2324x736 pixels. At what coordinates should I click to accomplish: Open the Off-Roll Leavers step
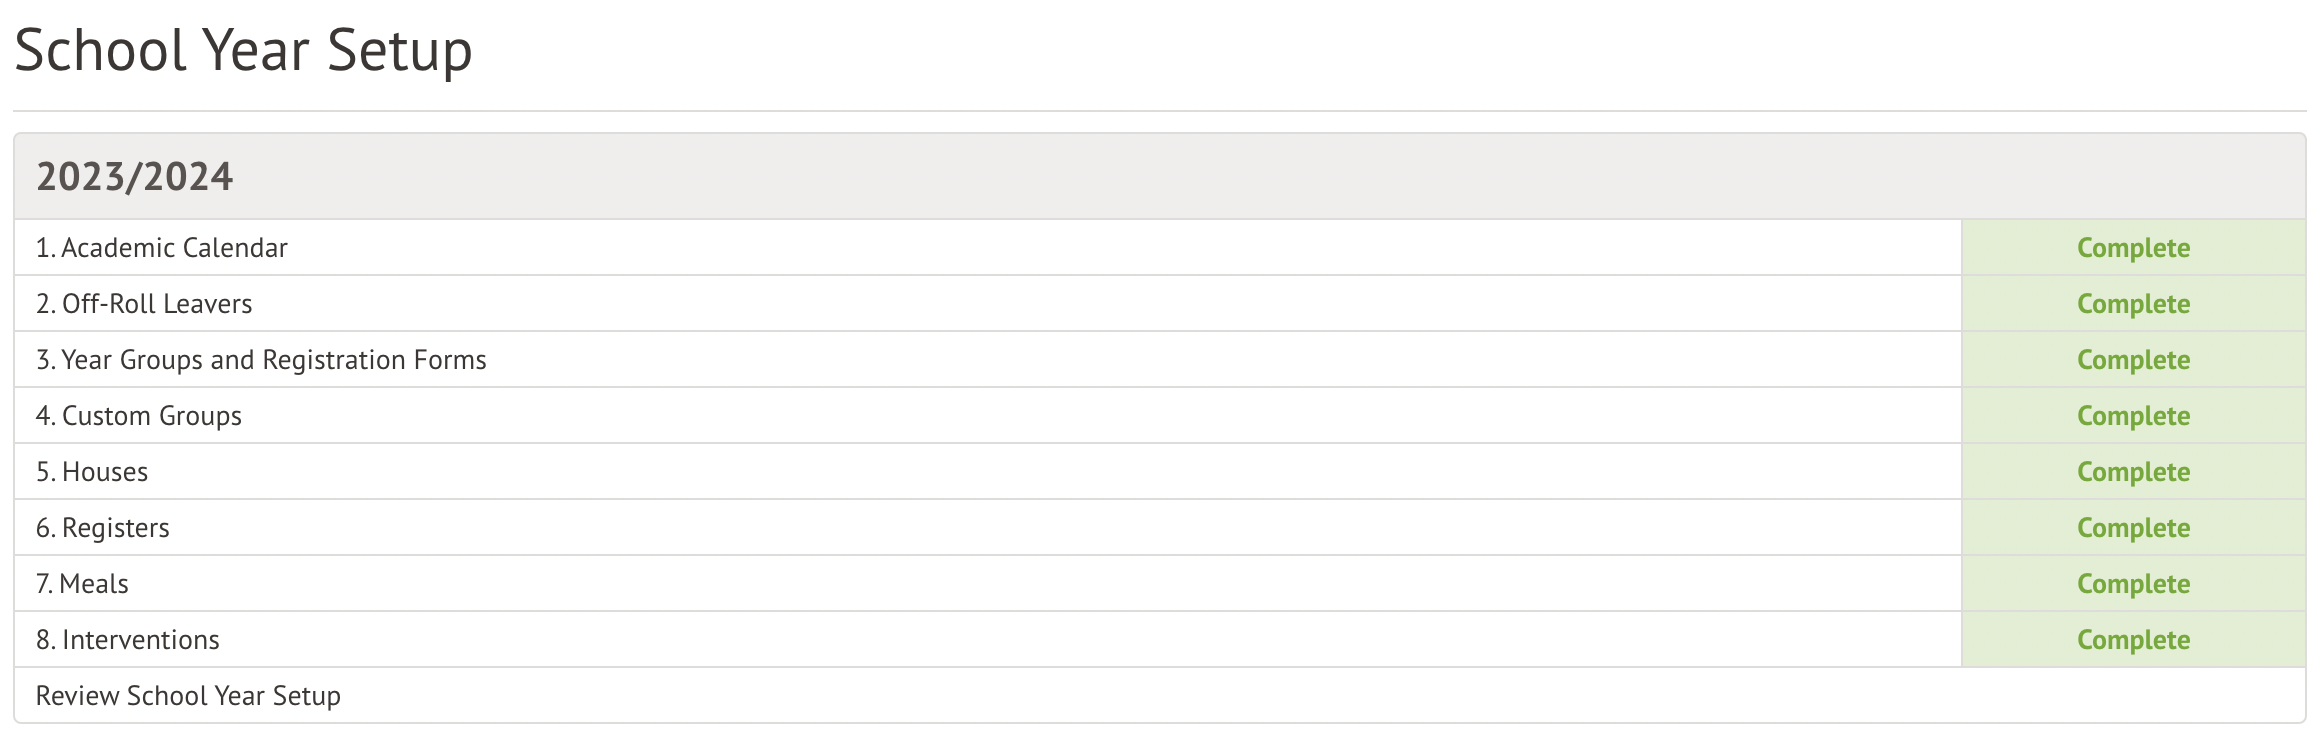(x=144, y=304)
